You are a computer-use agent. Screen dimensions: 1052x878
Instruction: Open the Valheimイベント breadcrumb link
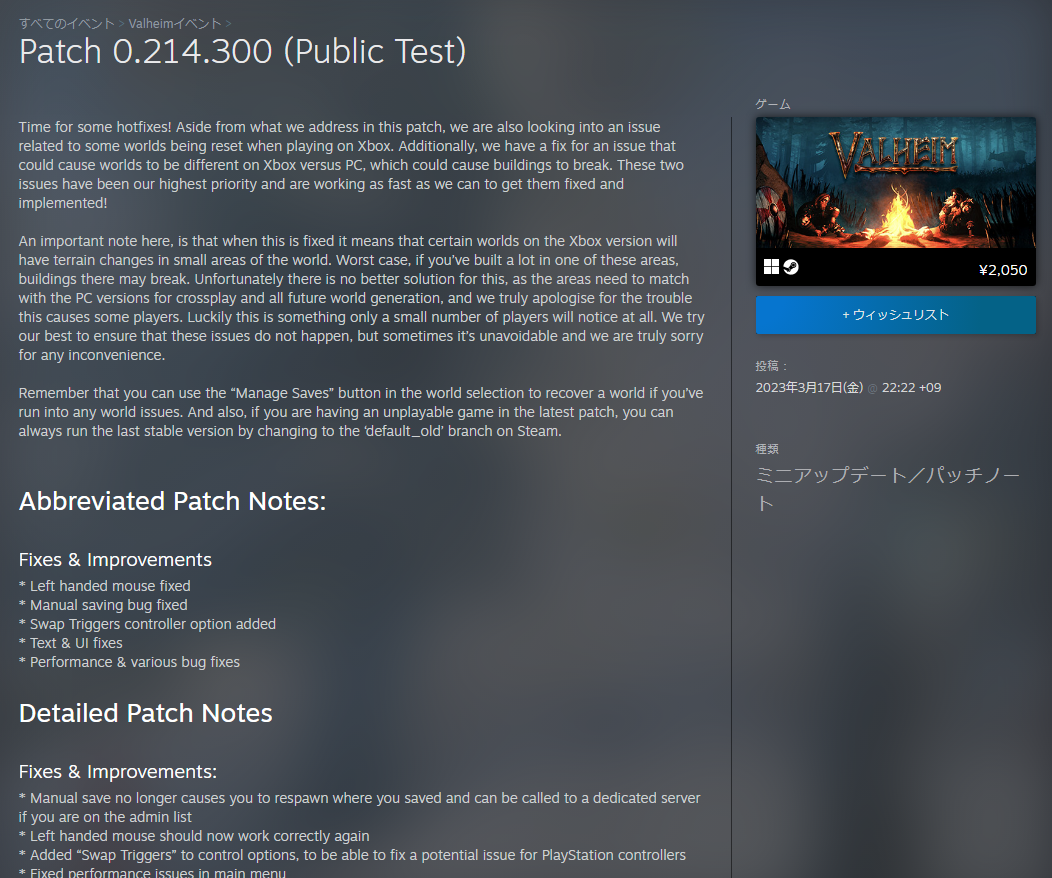176,23
